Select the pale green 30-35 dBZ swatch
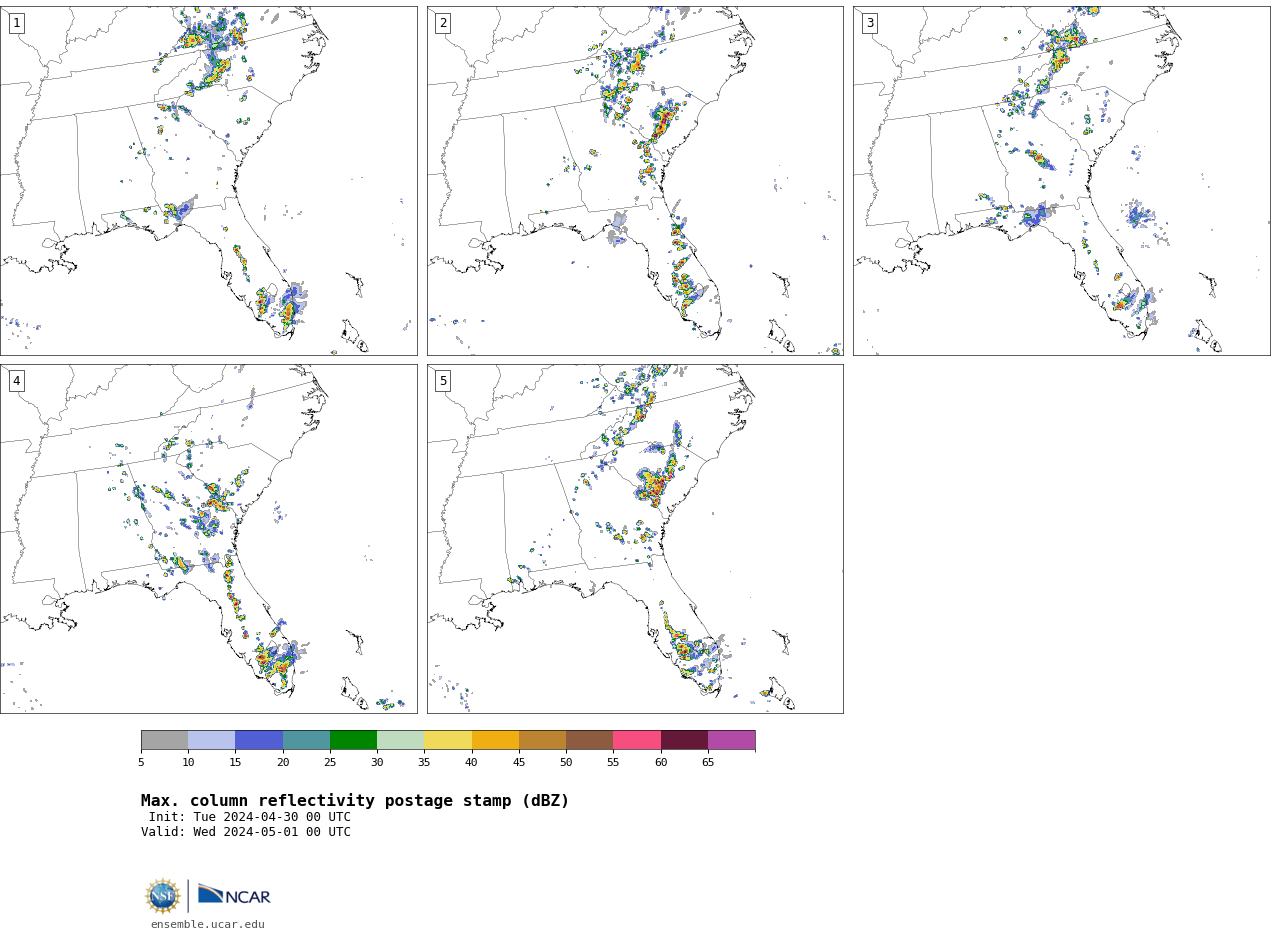 point(400,740)
